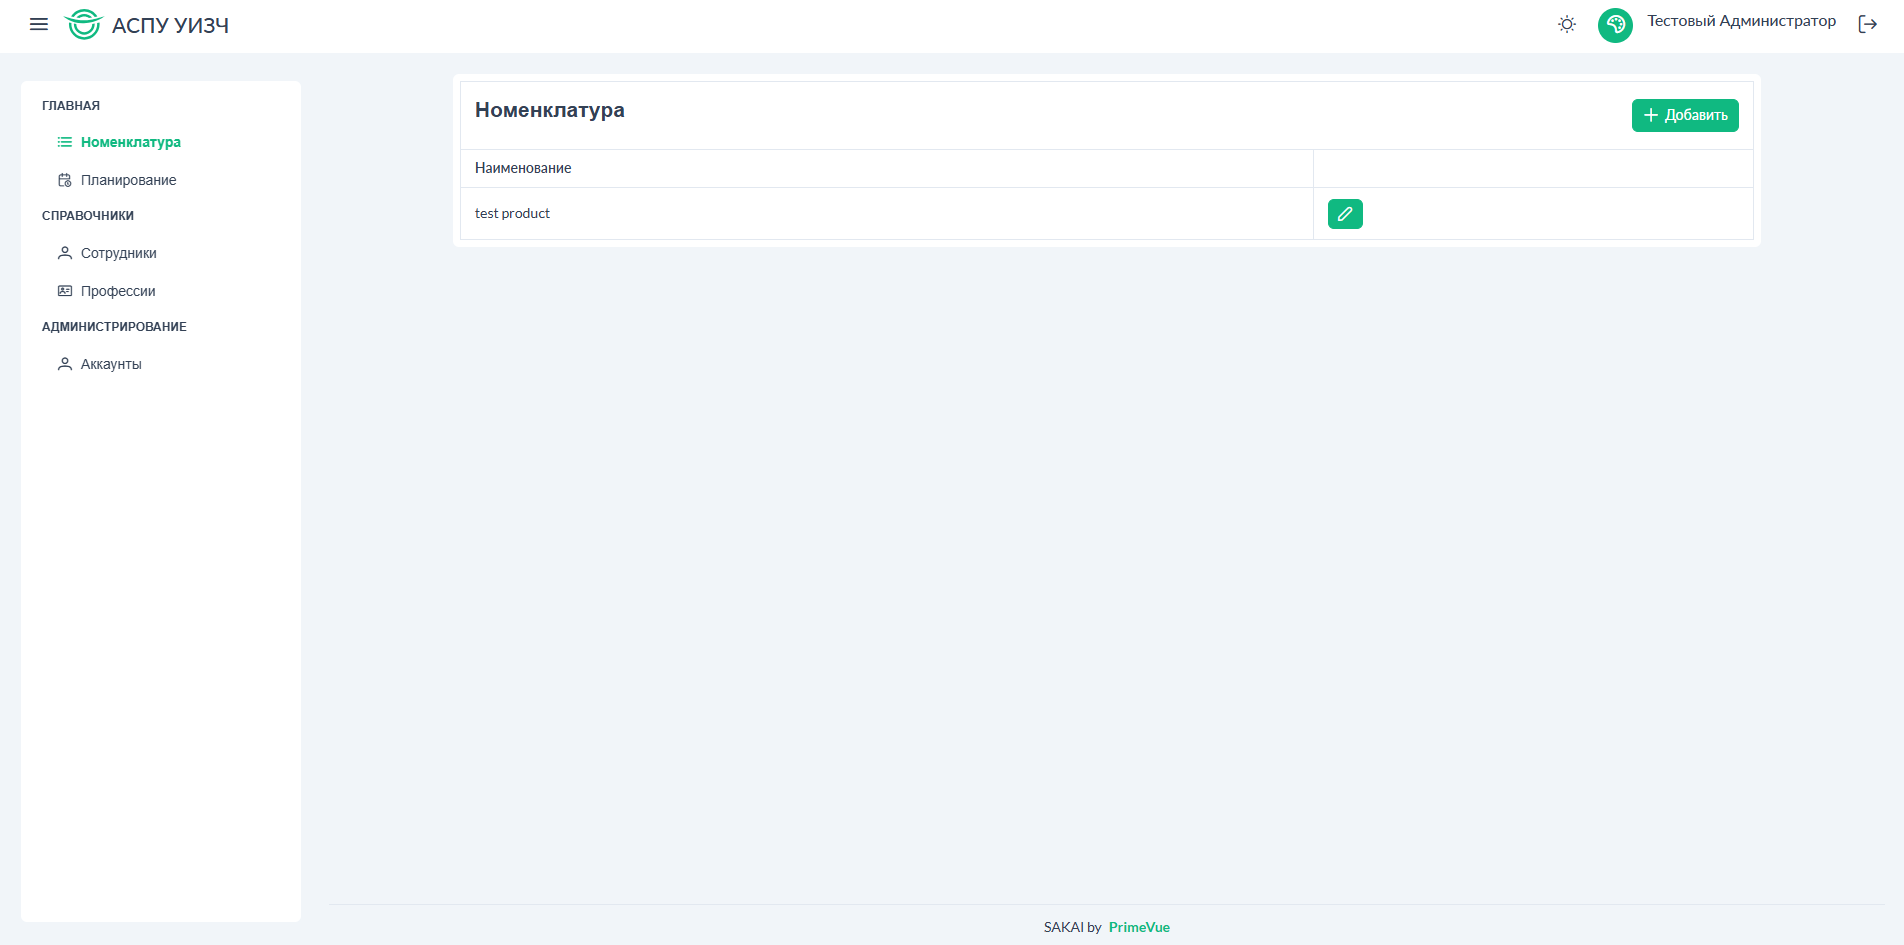This screenshot has height=945, width=1904.
Task: Log out using the exit icon
Action: [x=1867, y=24]
